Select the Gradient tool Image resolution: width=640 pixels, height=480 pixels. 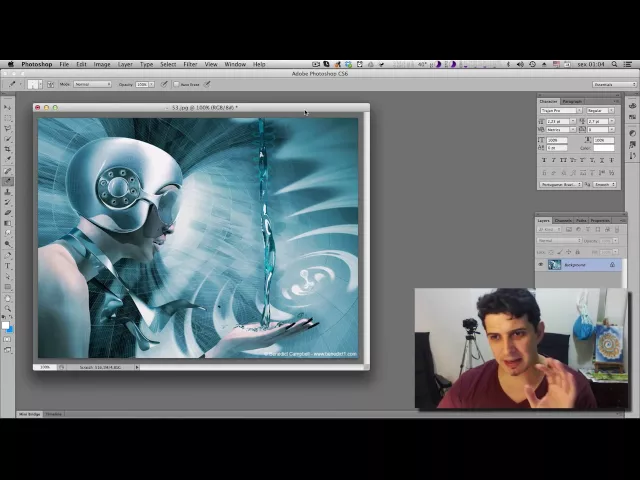pos(7,223)
